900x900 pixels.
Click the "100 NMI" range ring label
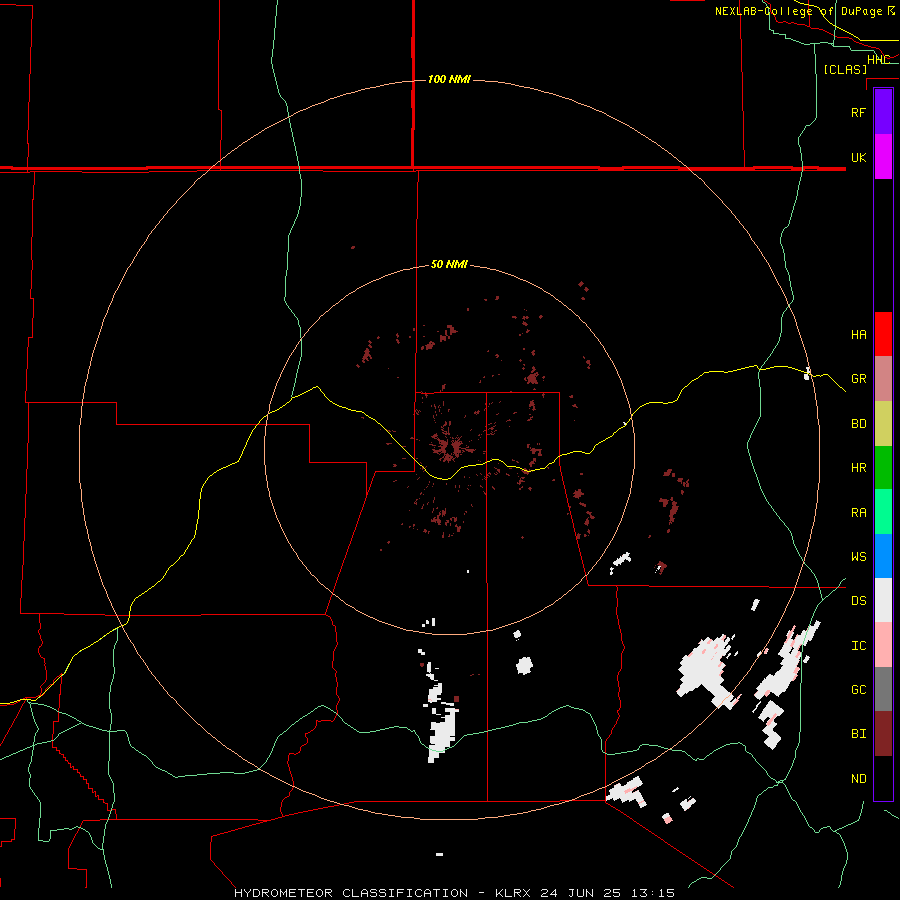449,79
